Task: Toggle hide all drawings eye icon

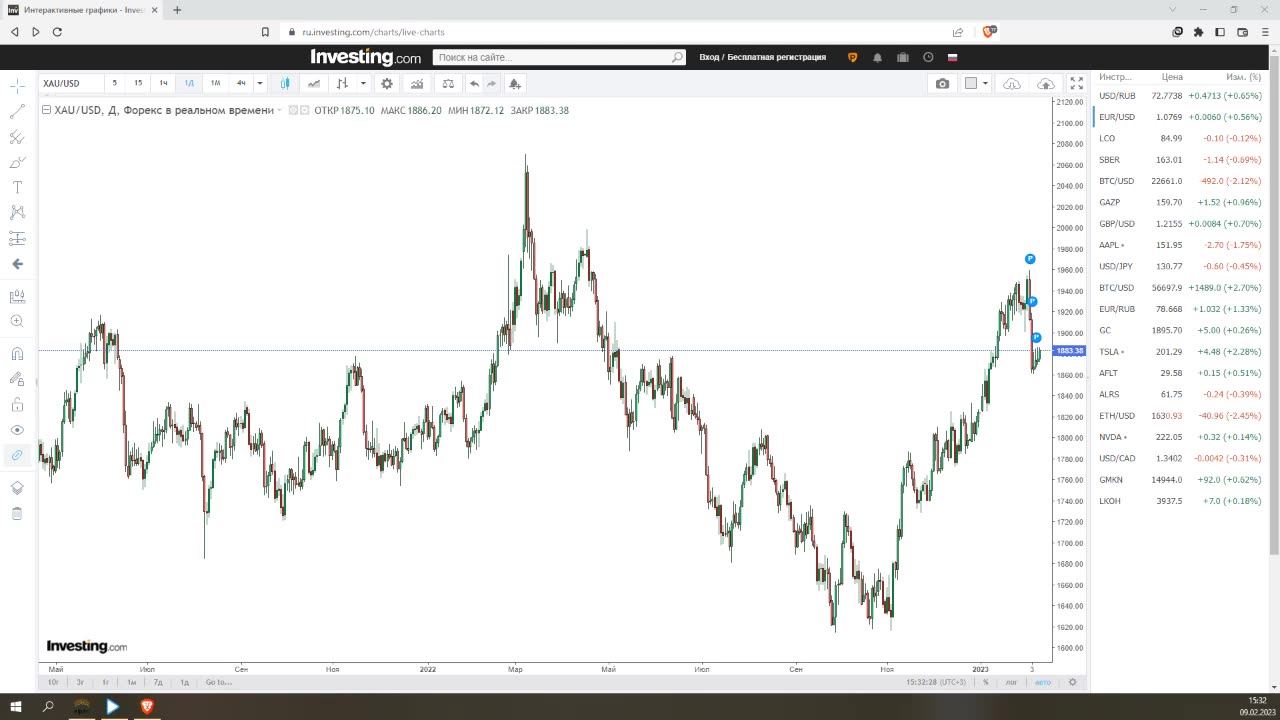Action: click(17, 430)
